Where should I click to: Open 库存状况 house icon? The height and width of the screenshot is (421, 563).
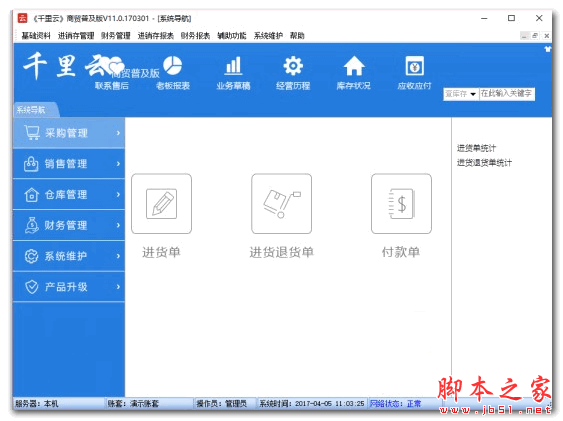click(x=354, y=66)
